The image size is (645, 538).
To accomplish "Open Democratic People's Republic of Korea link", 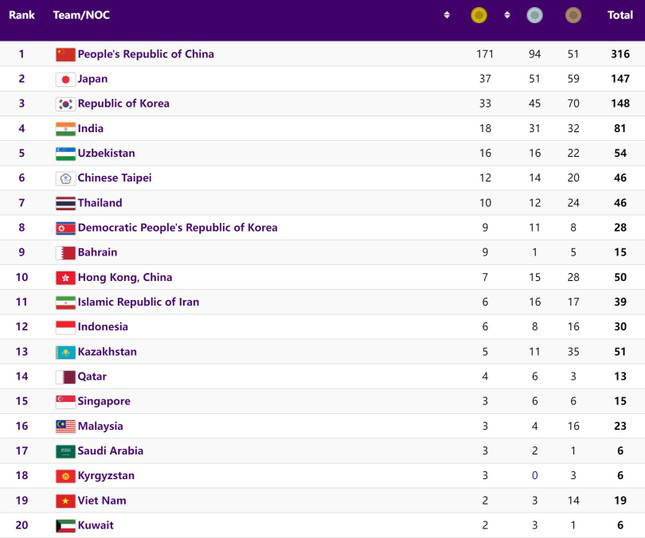I will click(x=177, y=227).
